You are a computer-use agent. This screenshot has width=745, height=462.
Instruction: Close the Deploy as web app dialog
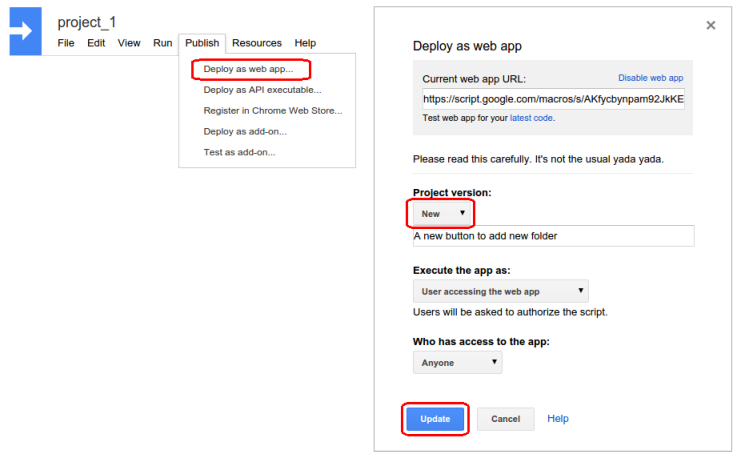point(710,25)
